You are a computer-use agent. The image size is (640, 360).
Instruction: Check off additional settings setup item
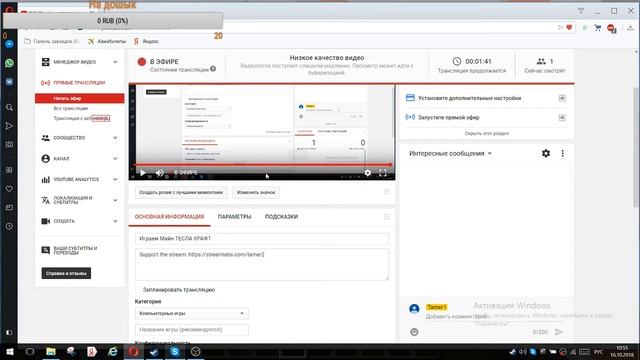point(562,98)
